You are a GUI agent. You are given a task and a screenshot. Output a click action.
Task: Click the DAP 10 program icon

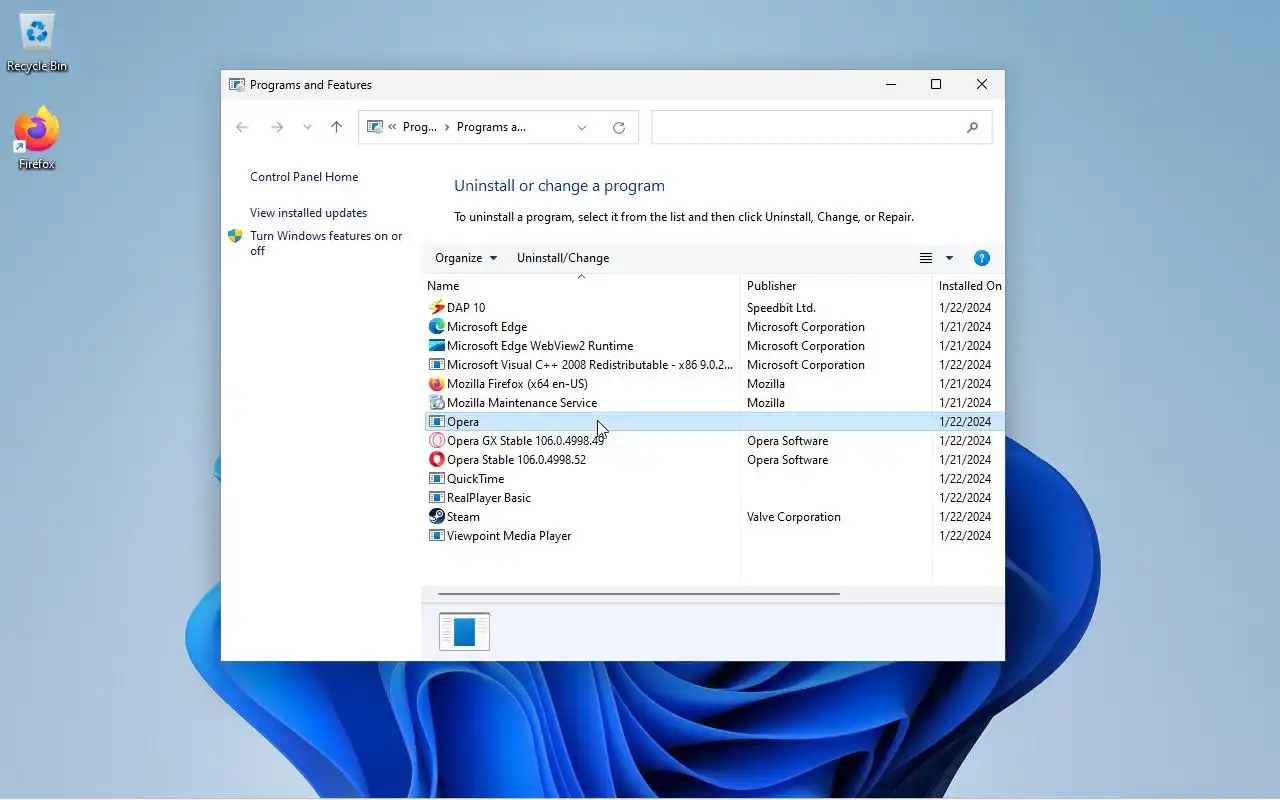[x=436, y=308]
